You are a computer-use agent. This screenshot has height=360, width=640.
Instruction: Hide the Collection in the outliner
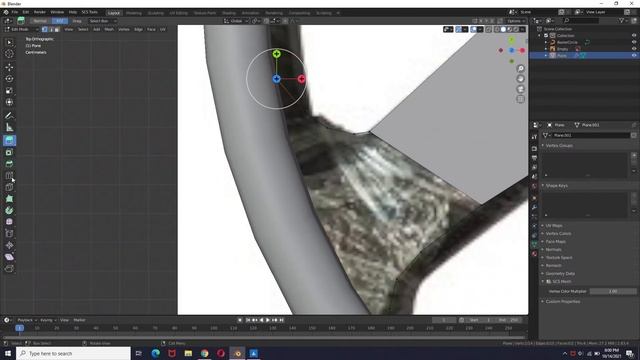(x=634, y=36)
